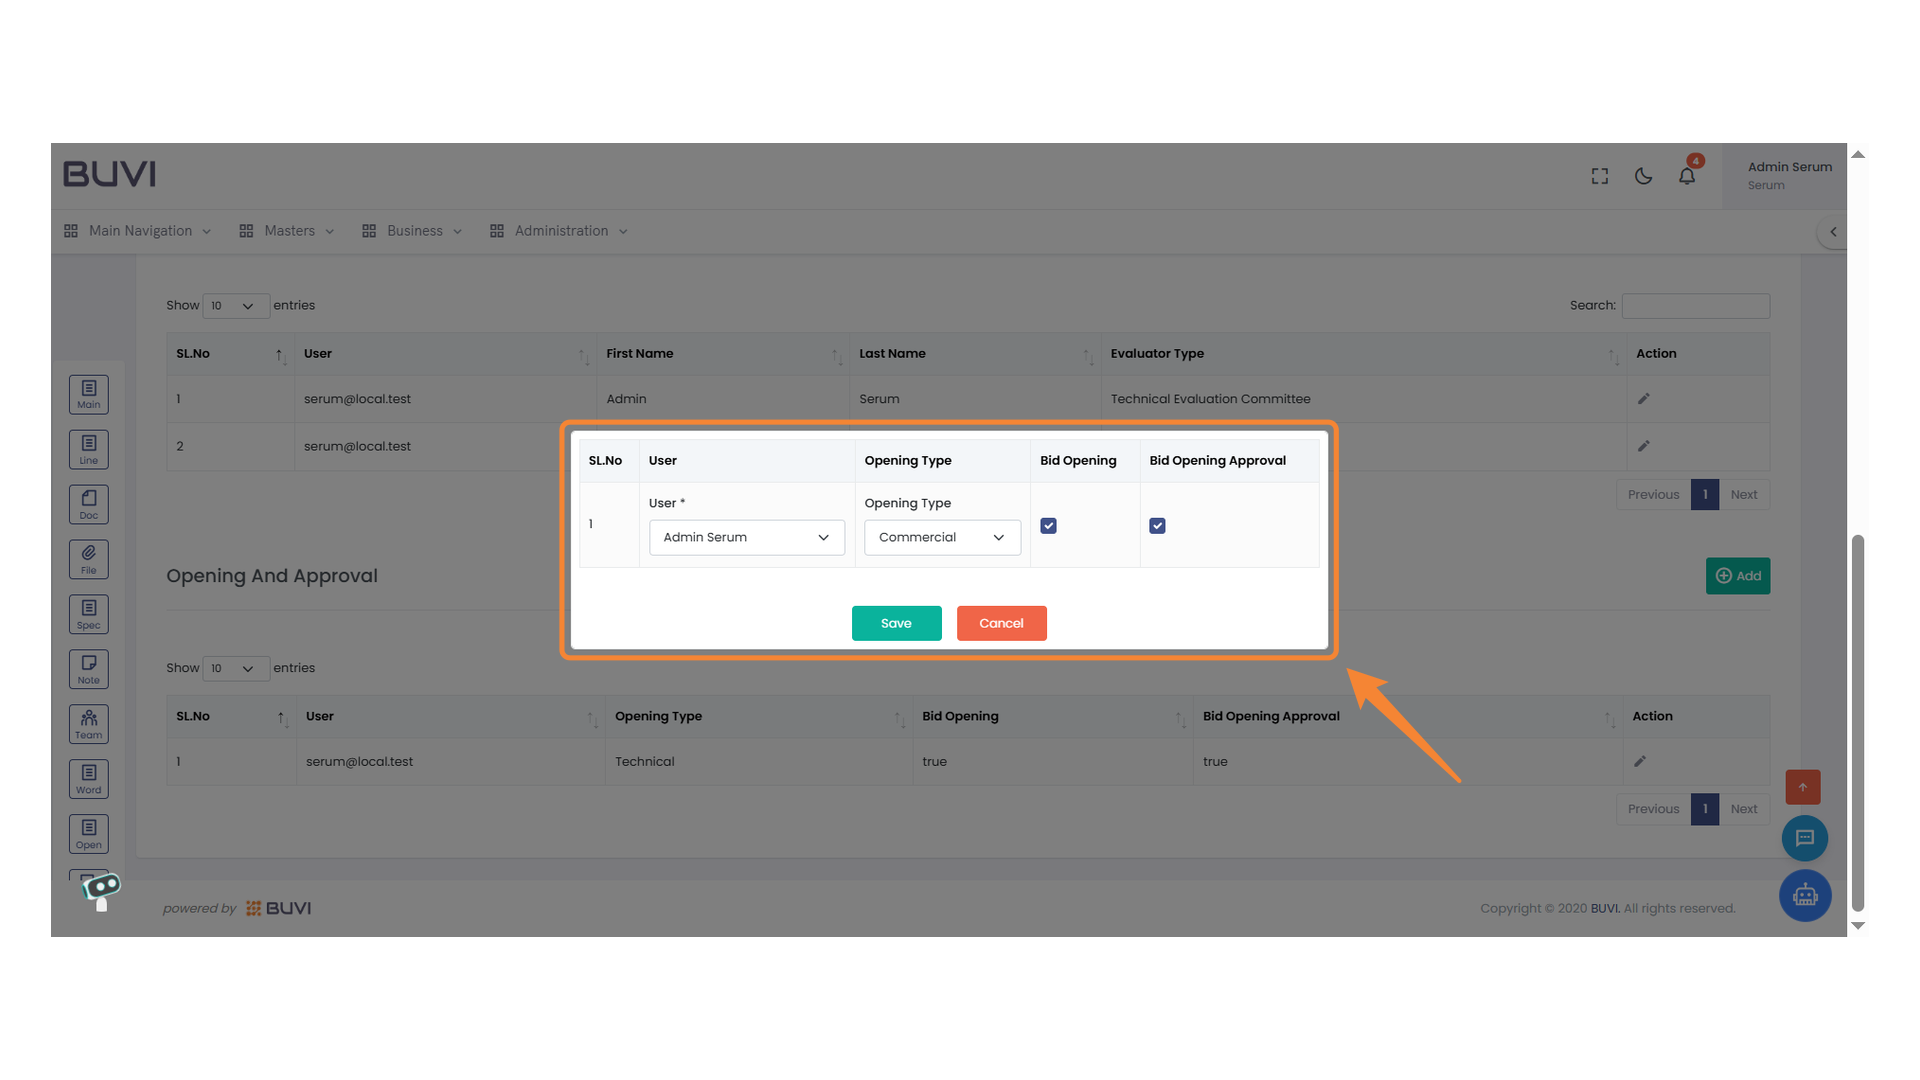Toggle dark mode with the moon icon
Screen dimensions: 1920x1080
[x=1643, y=175]
